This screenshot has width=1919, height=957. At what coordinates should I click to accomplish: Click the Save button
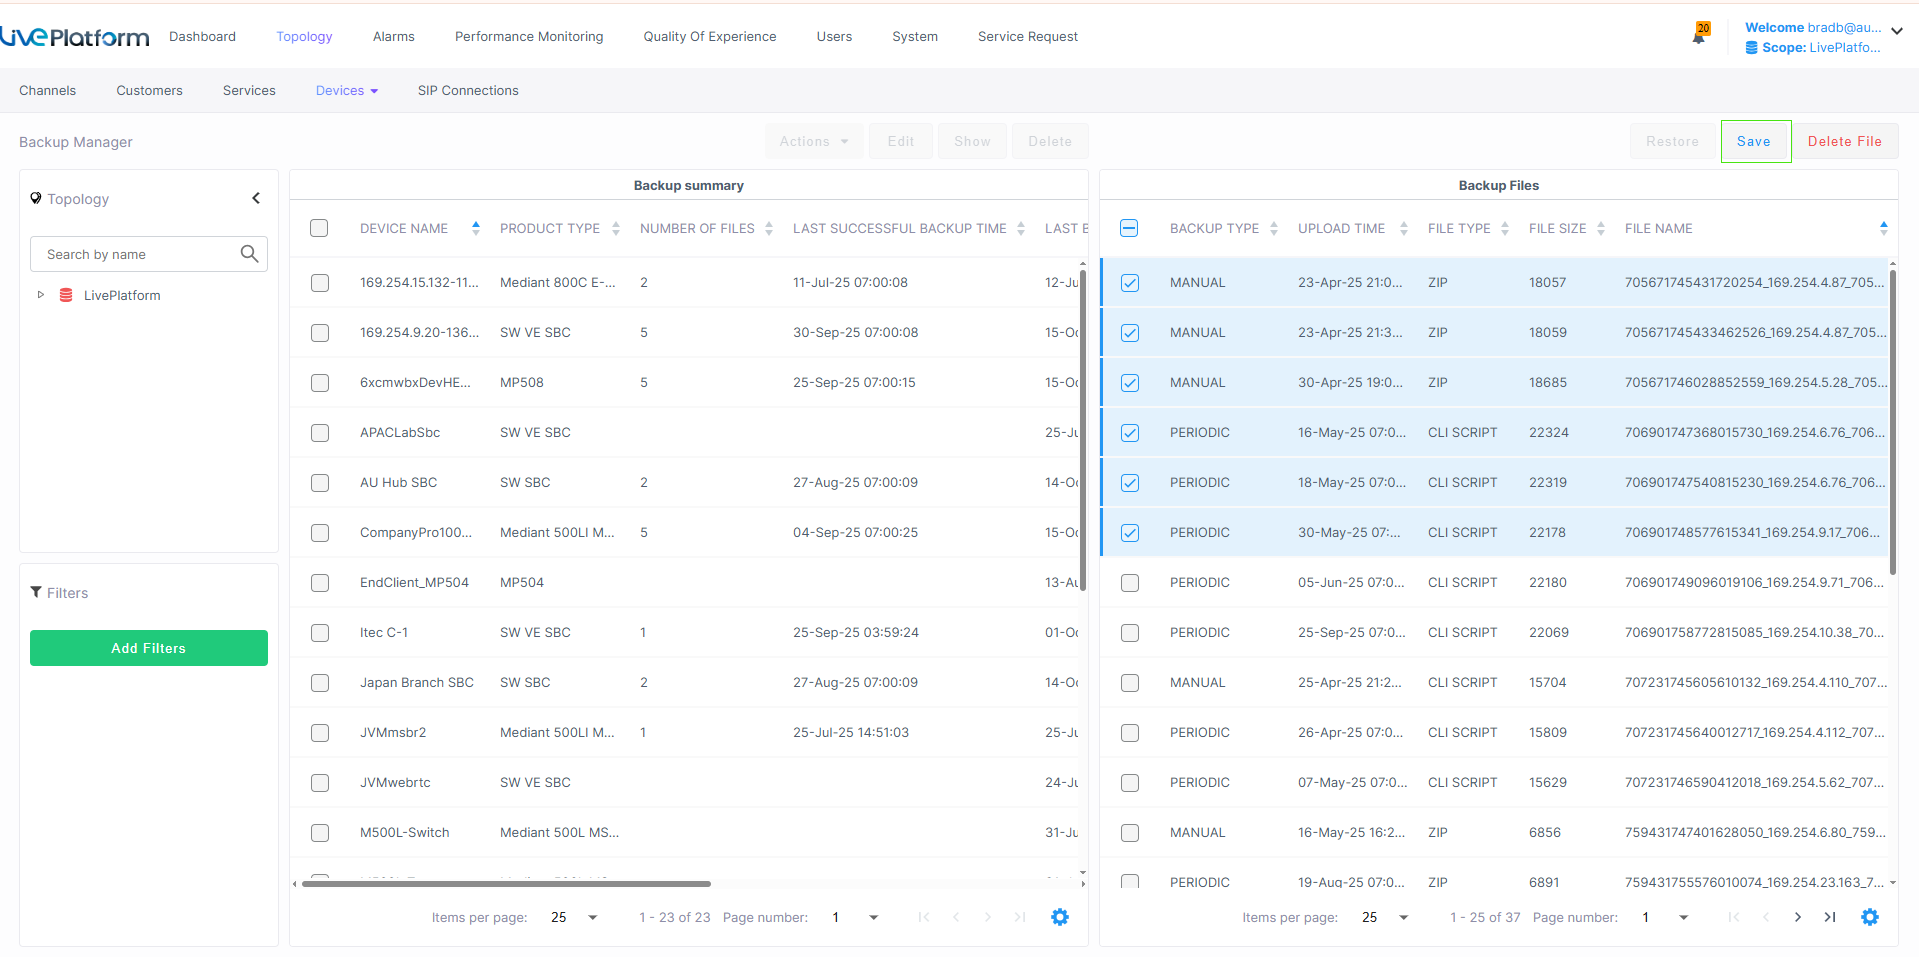point(1754,141)
